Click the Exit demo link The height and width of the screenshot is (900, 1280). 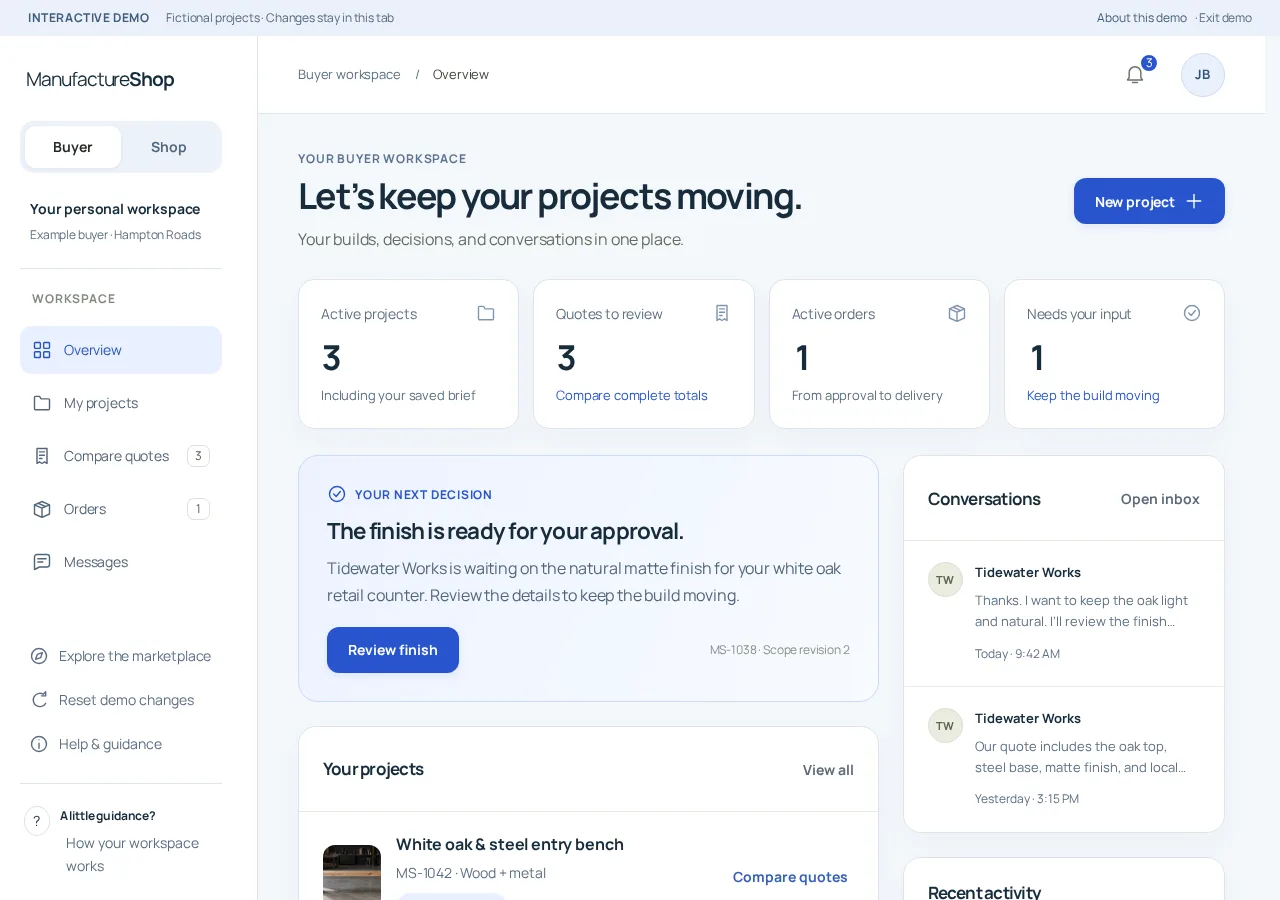pyautogui.click(x=1225, y=18)
